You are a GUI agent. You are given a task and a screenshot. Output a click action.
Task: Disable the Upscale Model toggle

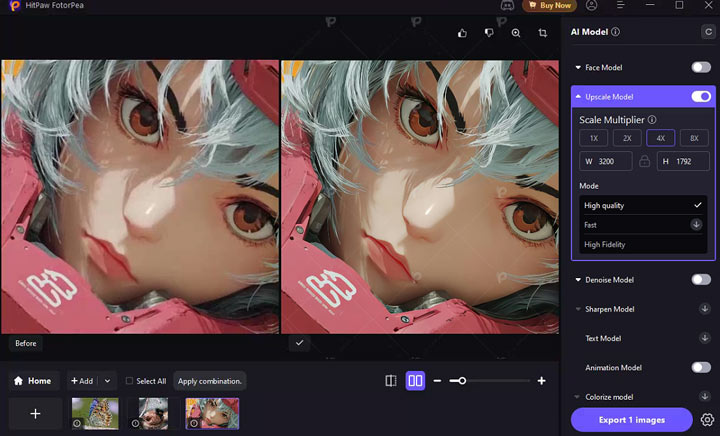[701, 96]
